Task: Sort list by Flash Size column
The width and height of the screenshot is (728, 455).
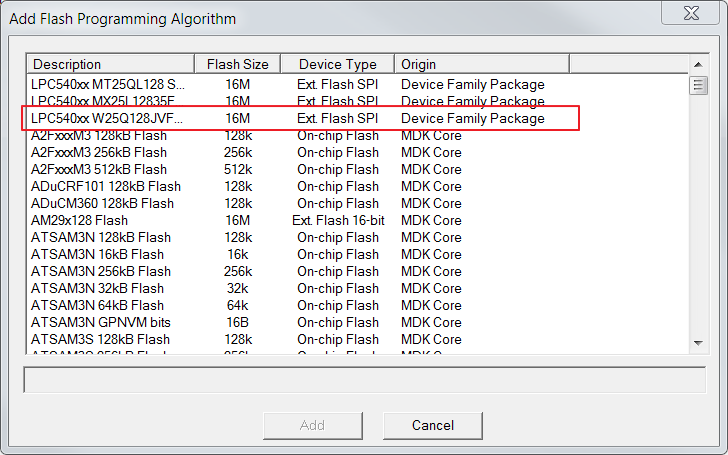Action: [238, 64]
